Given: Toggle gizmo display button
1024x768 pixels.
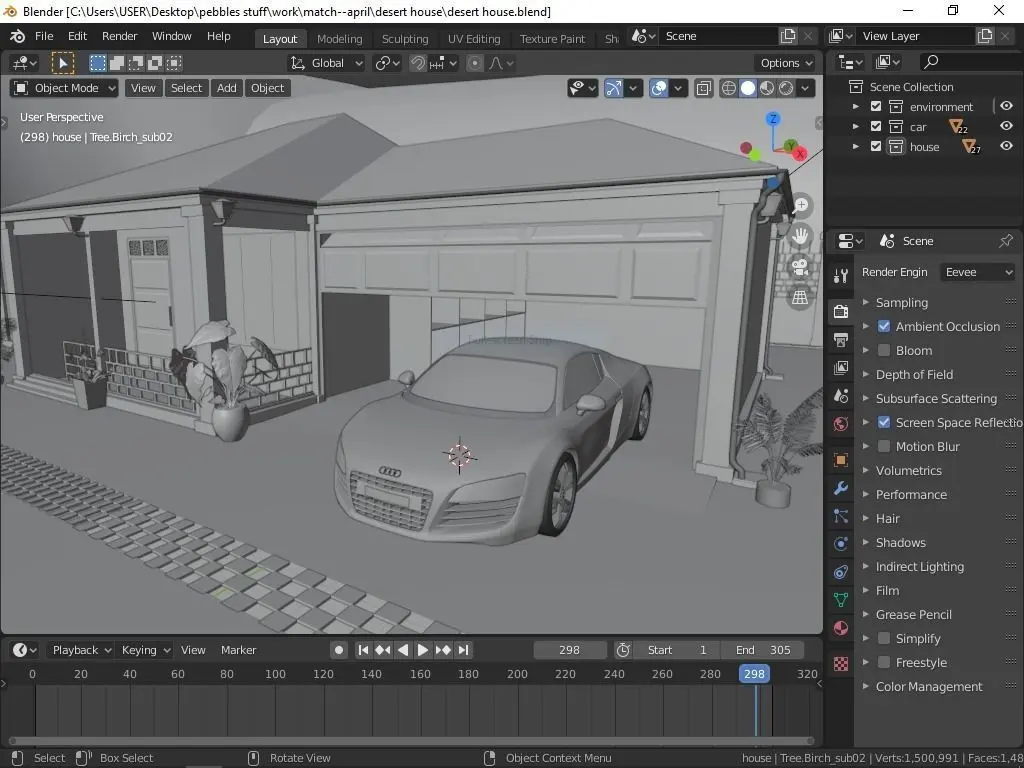Looking at the screenshot, I should [x=613, y=88].
